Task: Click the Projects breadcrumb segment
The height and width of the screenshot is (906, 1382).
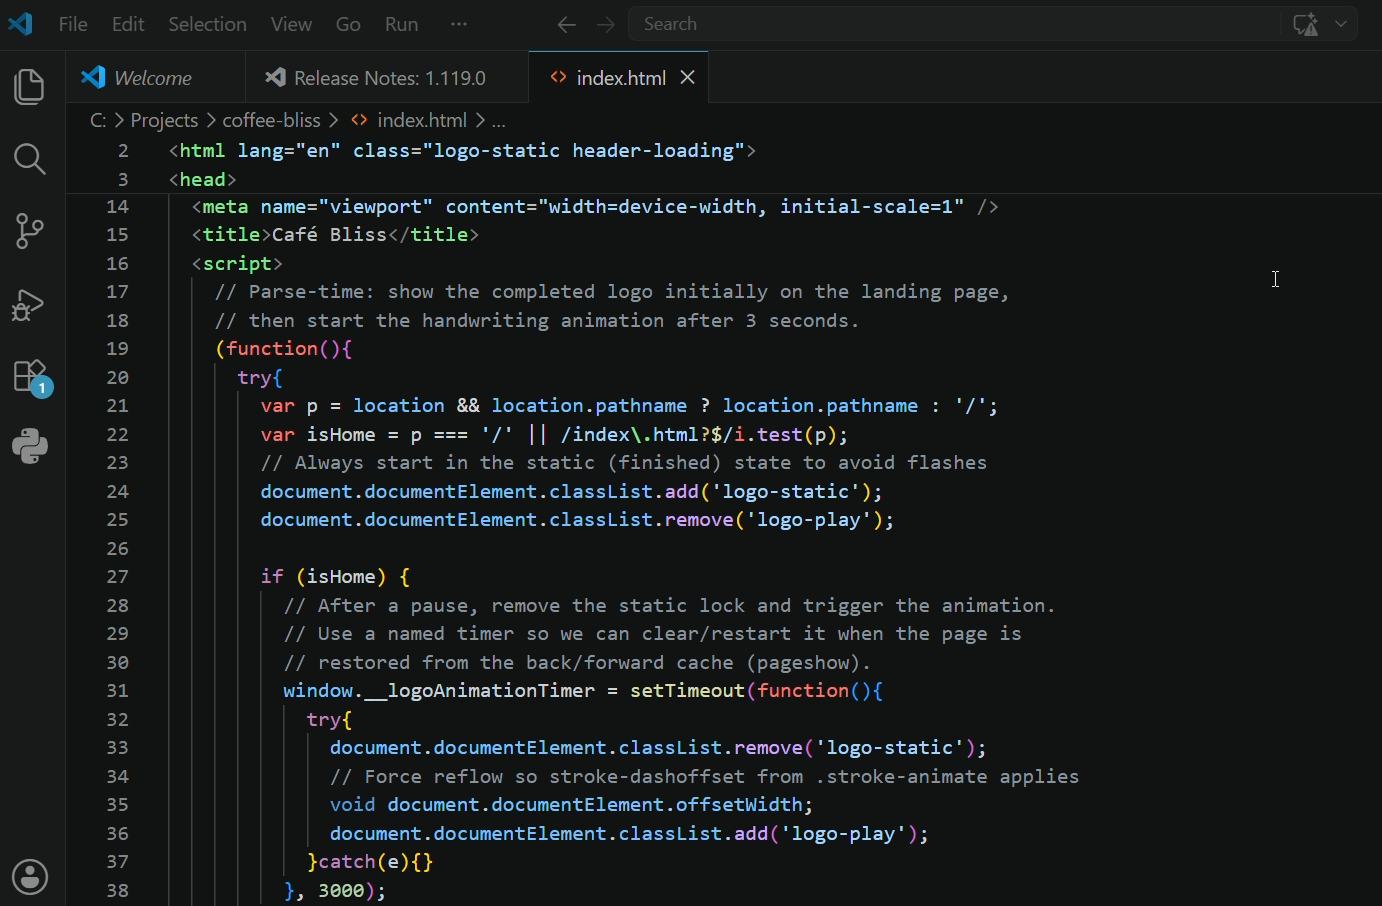Action: [x=164, y=120]
